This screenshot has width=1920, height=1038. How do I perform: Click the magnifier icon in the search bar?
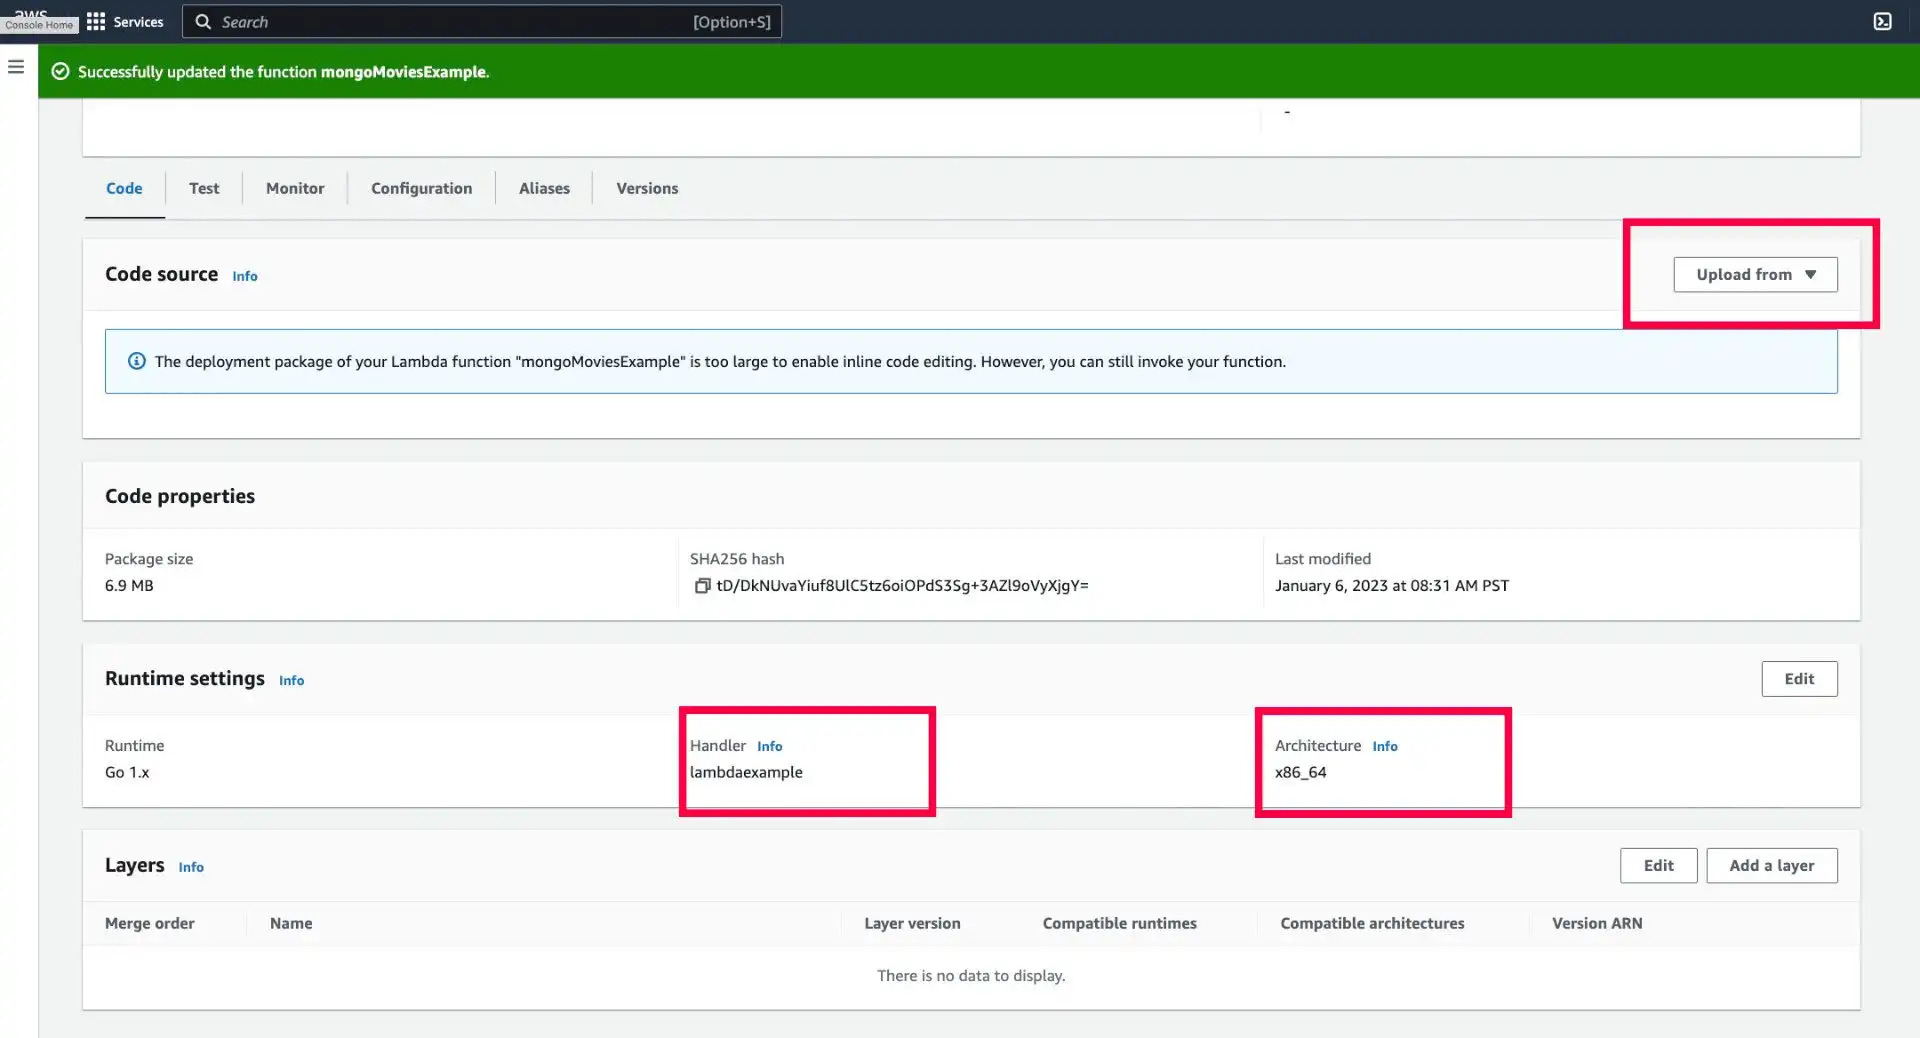point(202,21)
